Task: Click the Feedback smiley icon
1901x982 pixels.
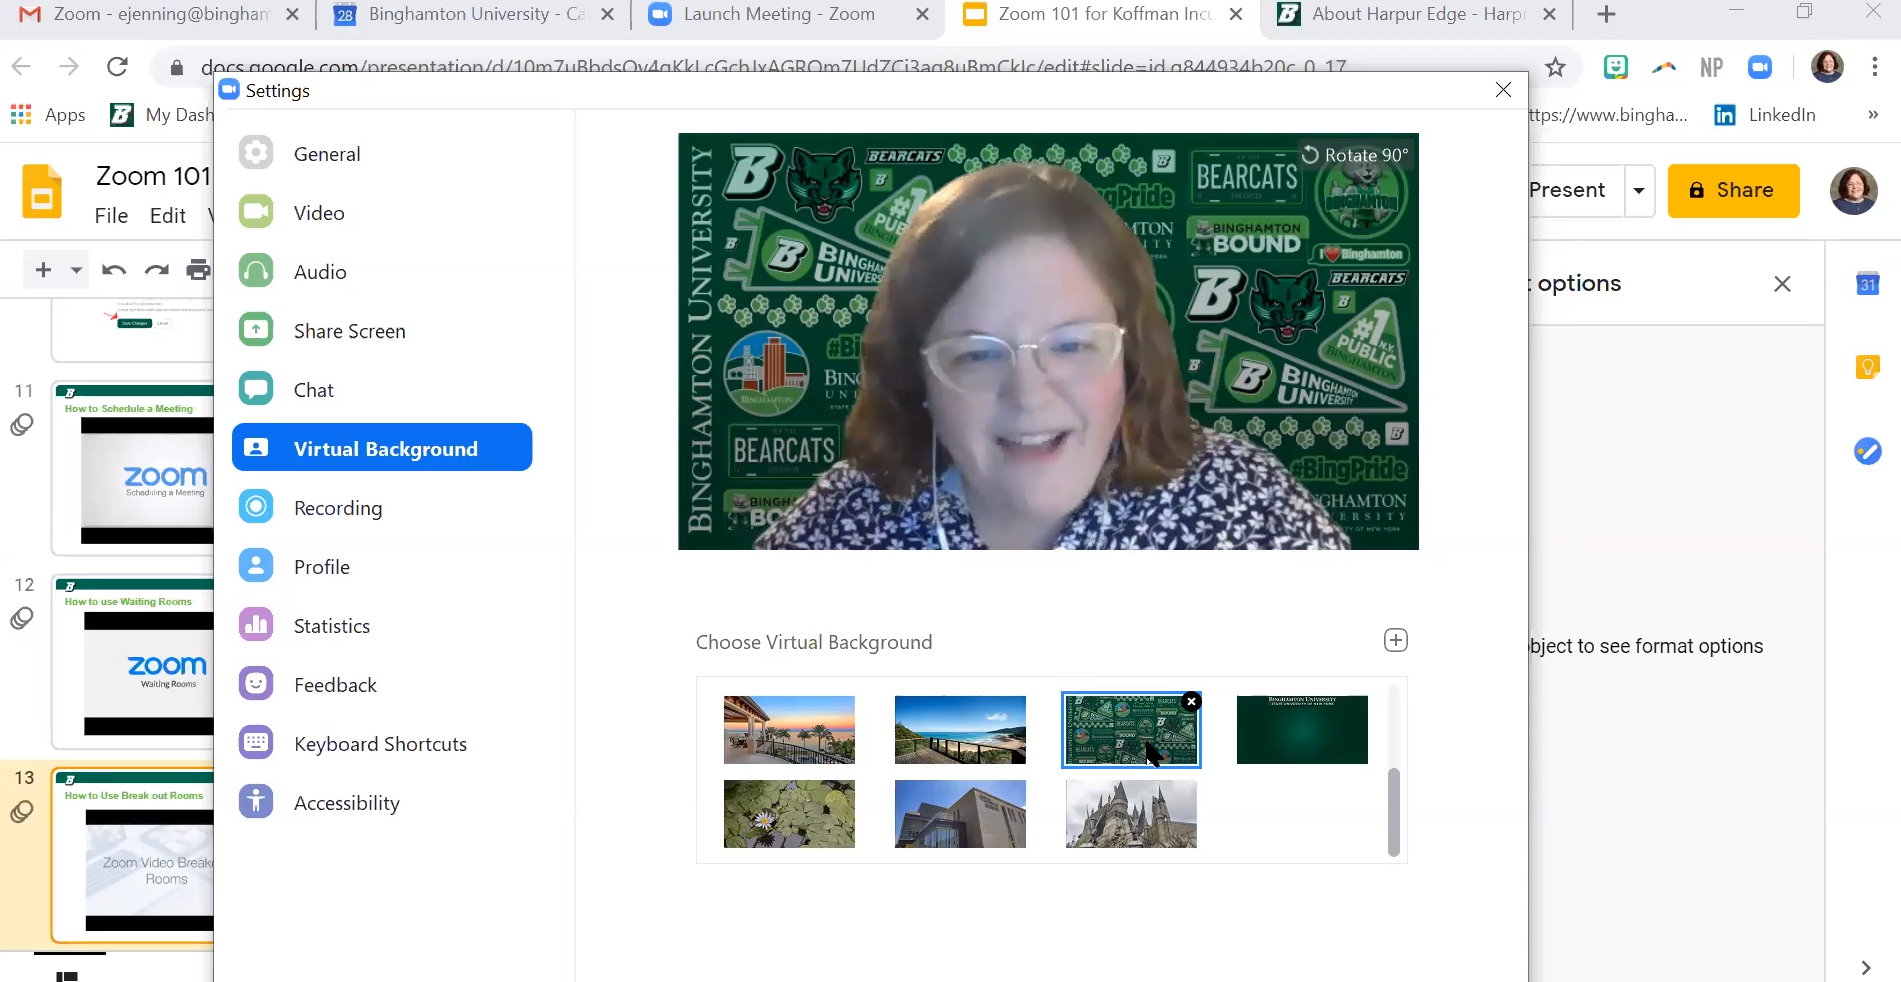Action: [256, 684]
